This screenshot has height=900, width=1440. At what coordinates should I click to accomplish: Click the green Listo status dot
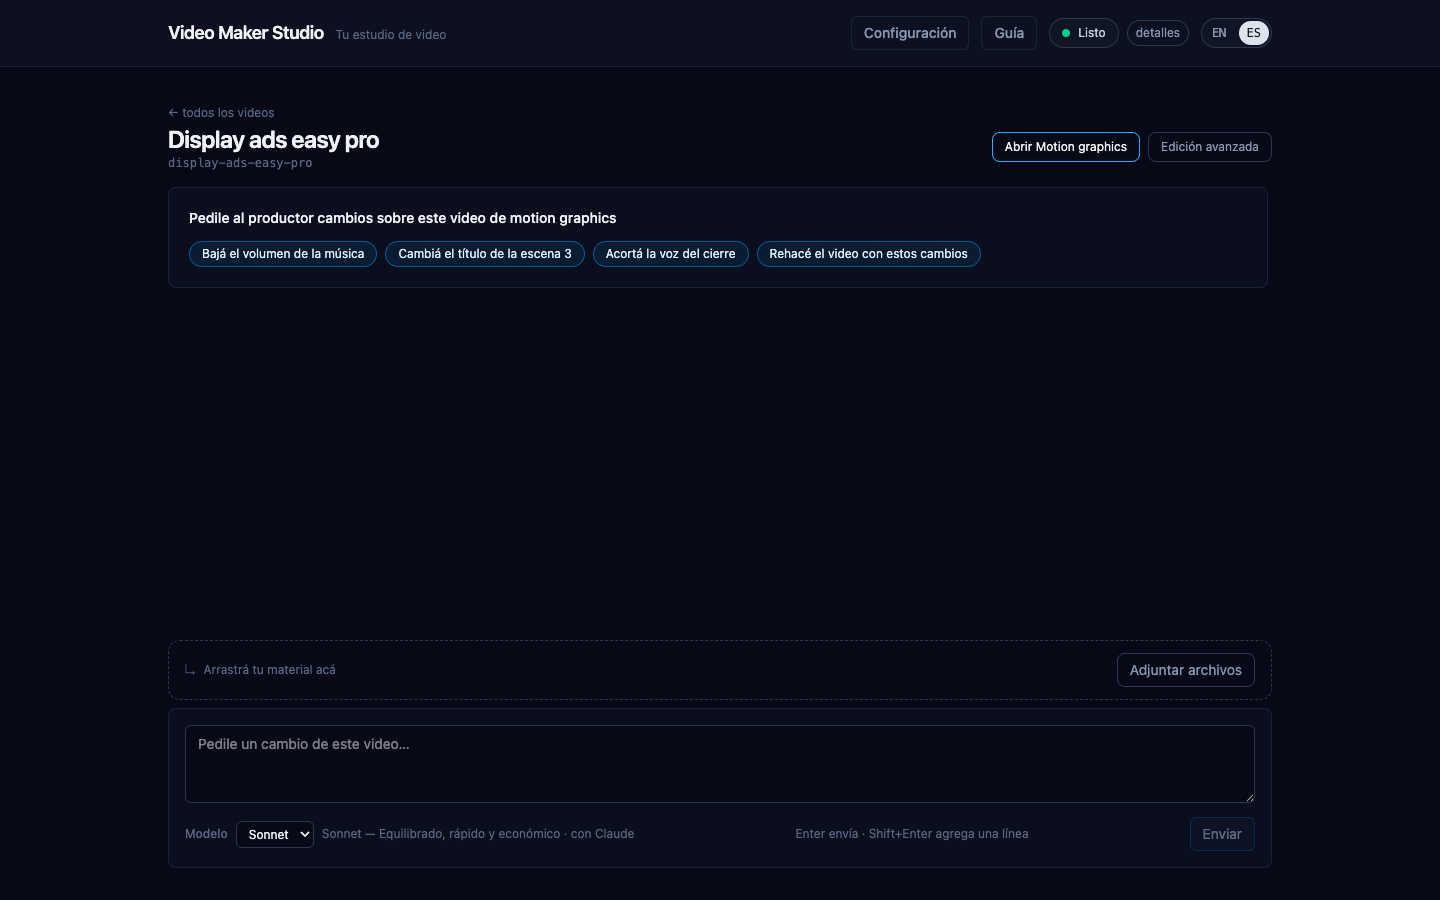click(1066, 33)
